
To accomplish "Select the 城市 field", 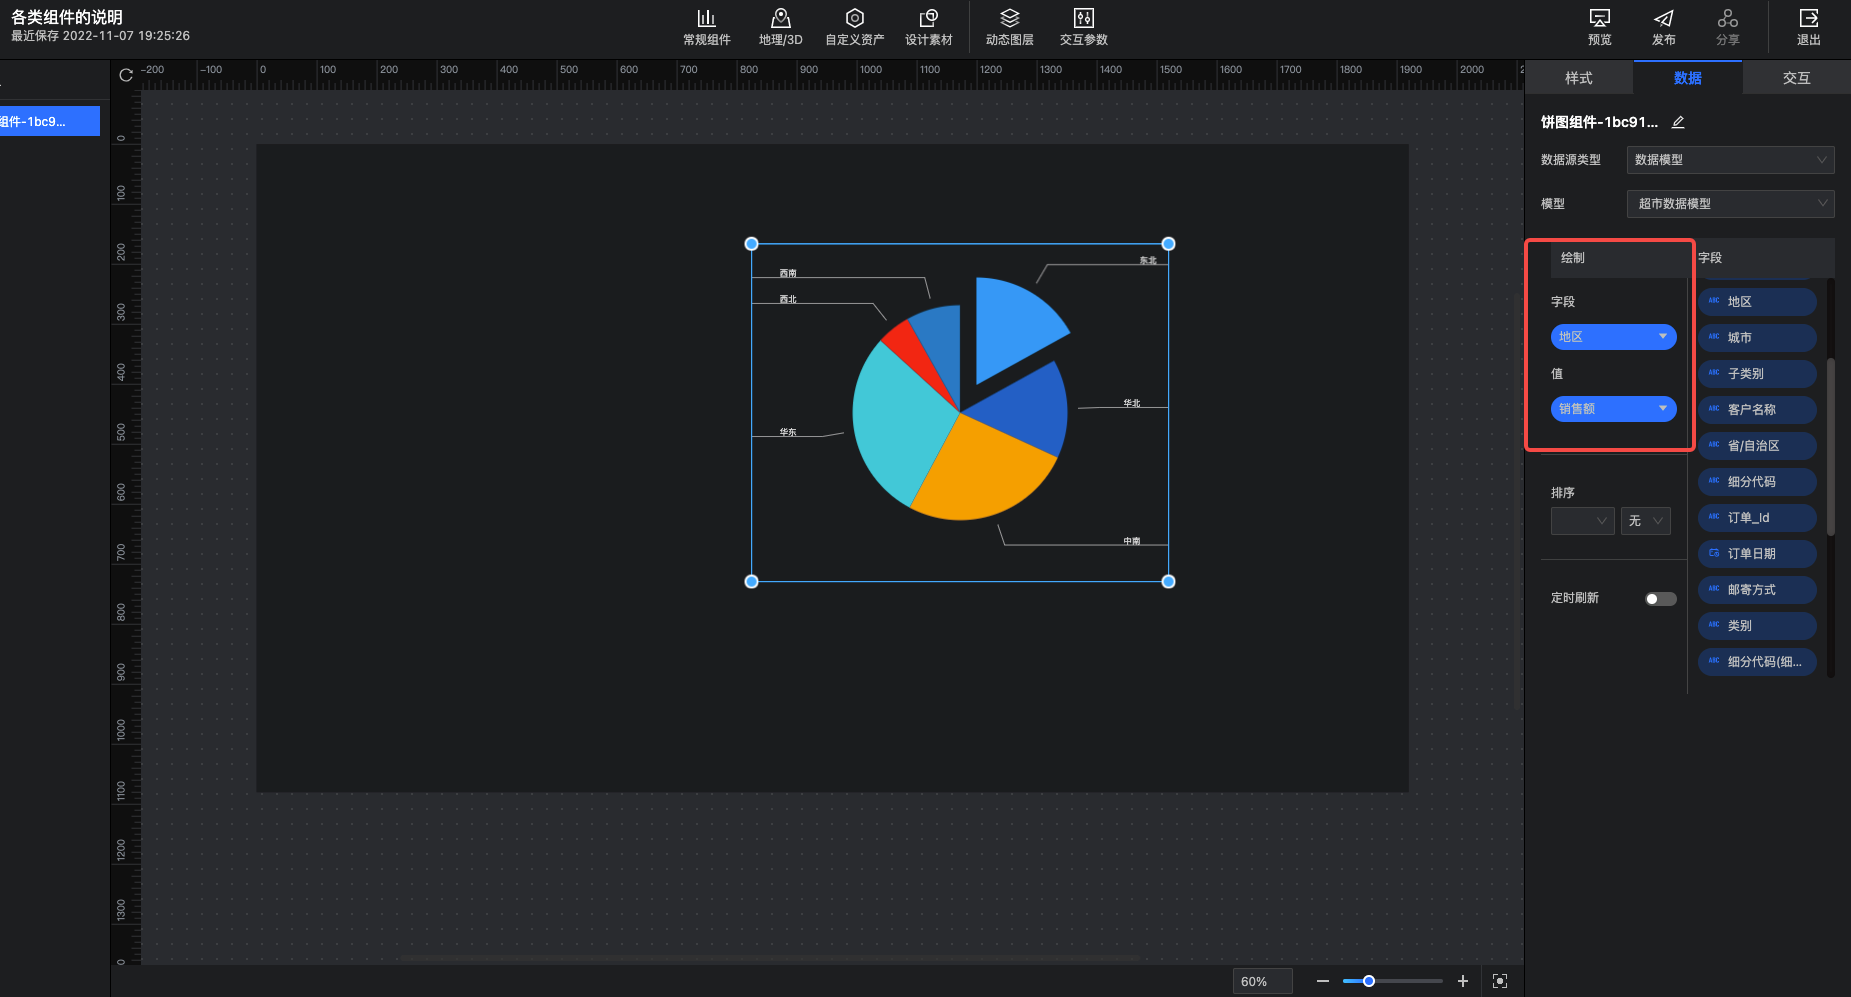I will (x=1757, y=338).
